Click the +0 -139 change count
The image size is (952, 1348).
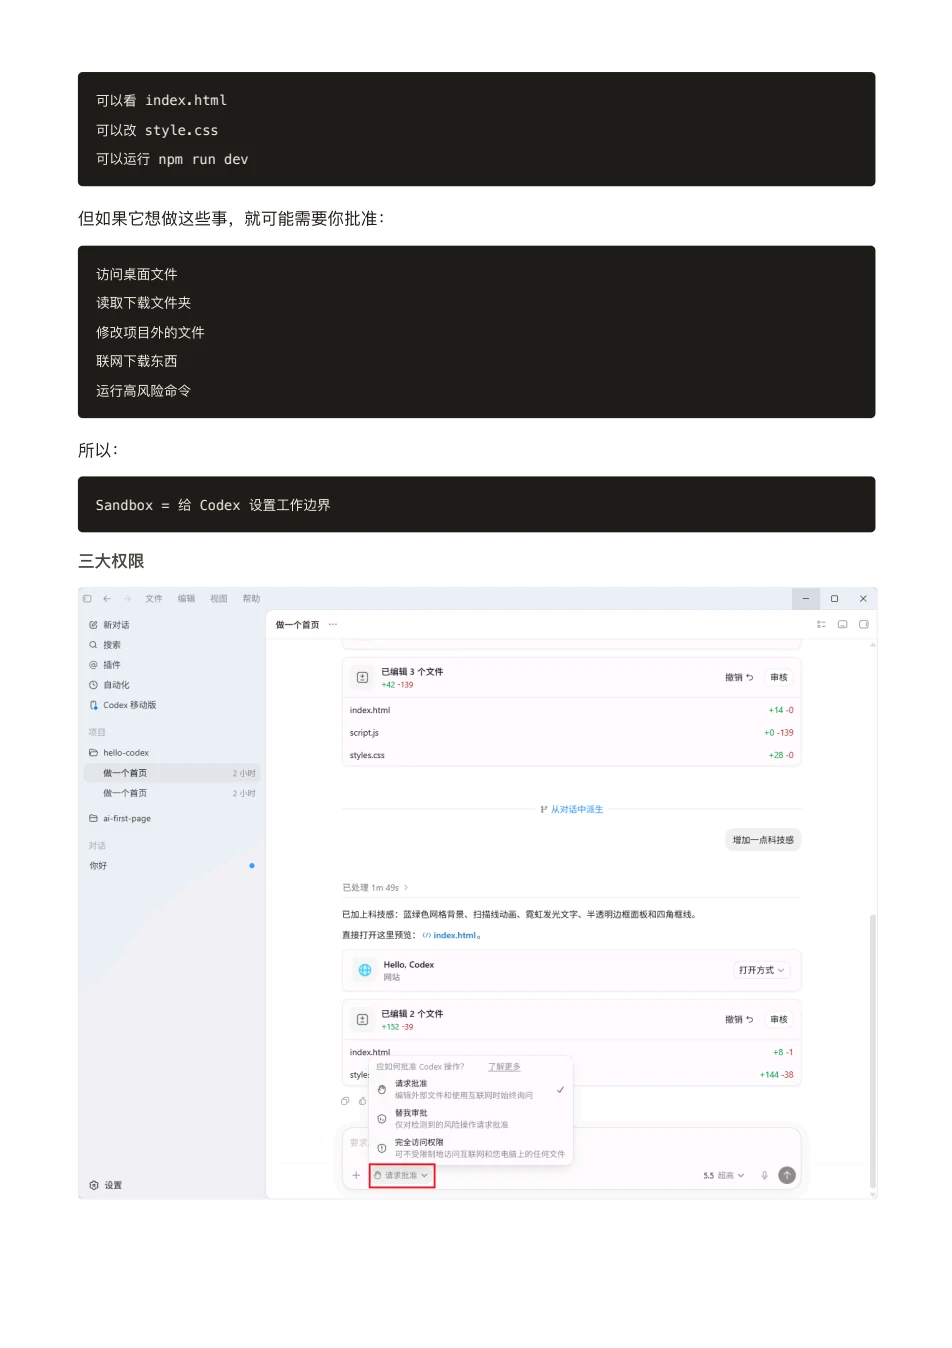click(779, 733)
